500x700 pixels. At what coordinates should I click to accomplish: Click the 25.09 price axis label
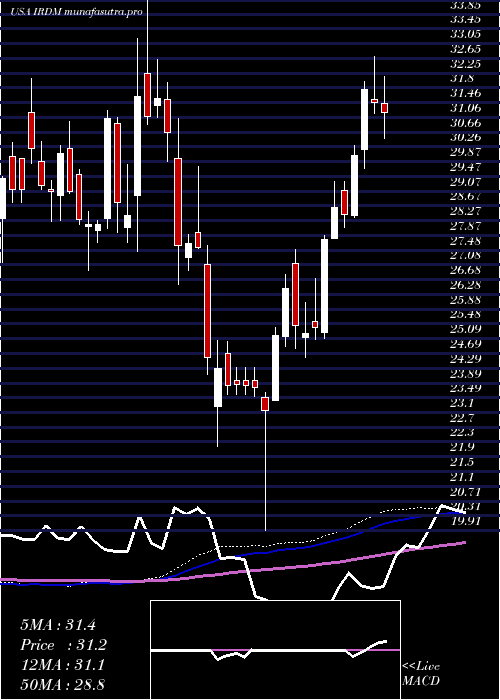pos(465,329)
